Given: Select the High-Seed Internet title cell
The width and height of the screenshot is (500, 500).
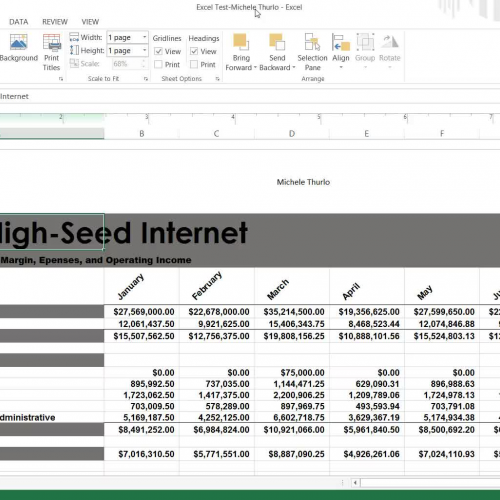Looking at the screenshot, I should coord(52,232).
